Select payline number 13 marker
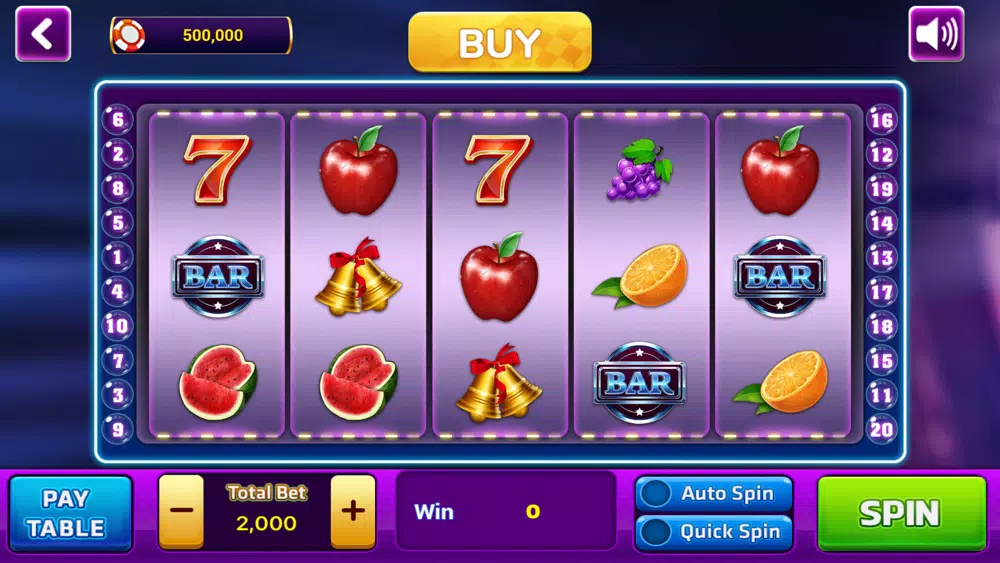1000x563 pixels. click(881, 257)
